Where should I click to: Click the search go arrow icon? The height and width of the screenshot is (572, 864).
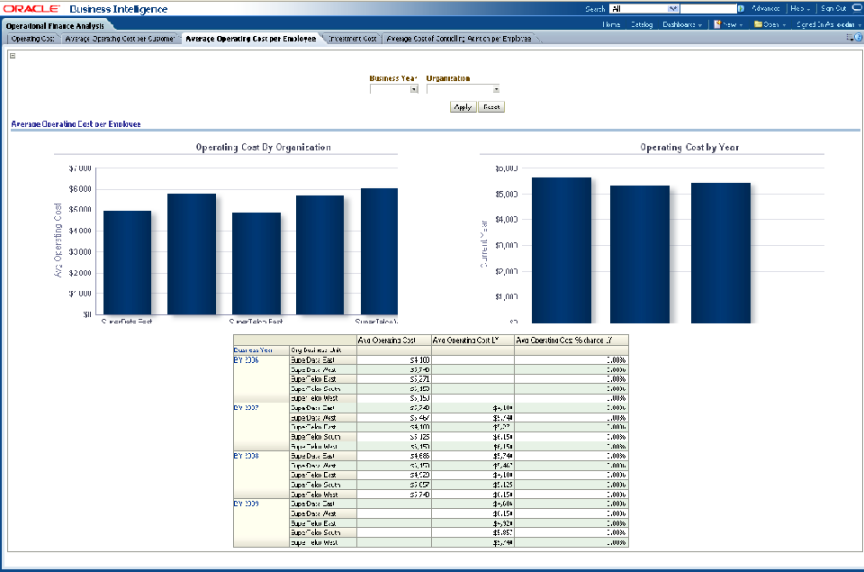(741, 9)
